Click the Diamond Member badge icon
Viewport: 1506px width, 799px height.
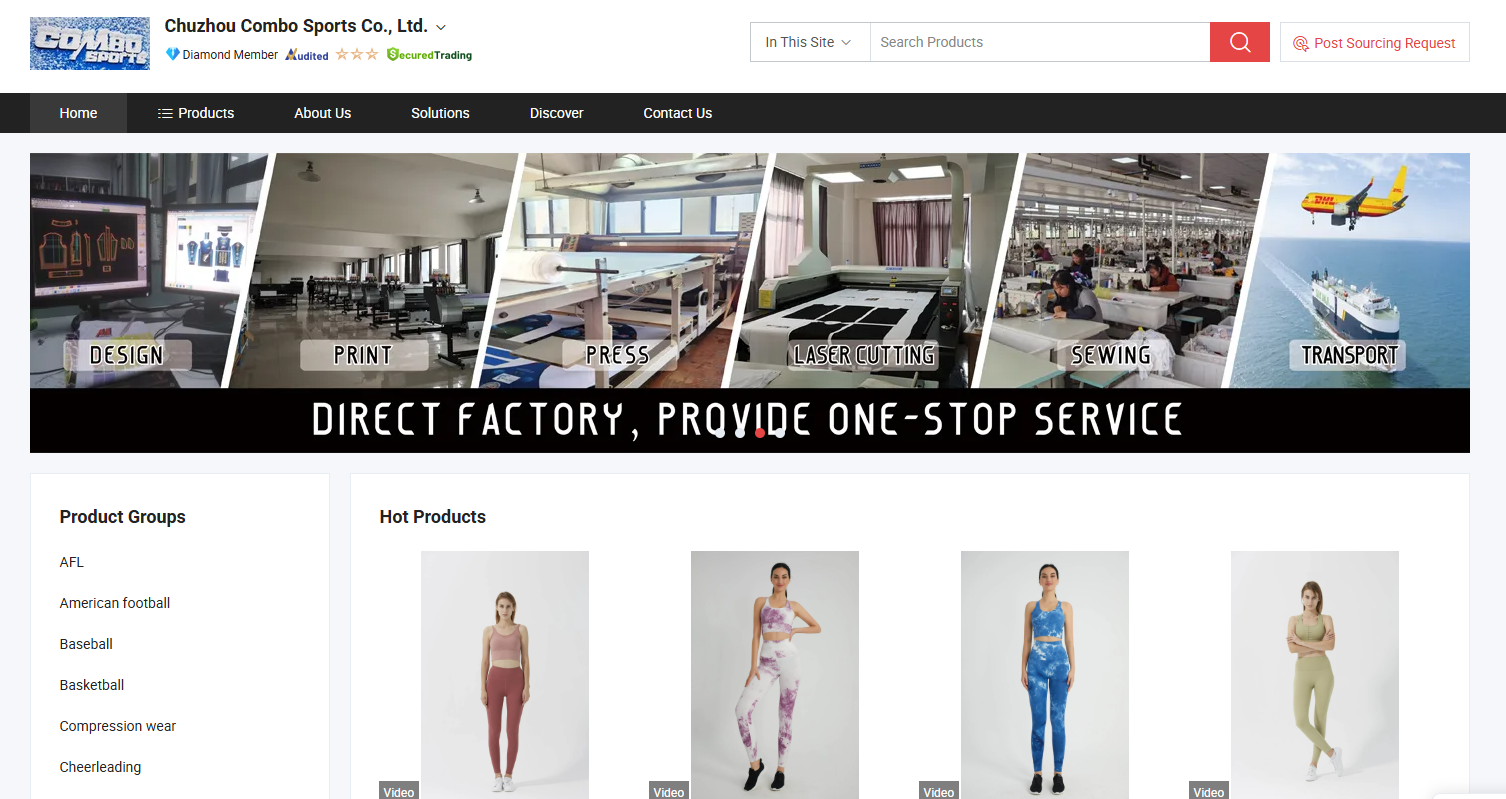pos(172,54)
